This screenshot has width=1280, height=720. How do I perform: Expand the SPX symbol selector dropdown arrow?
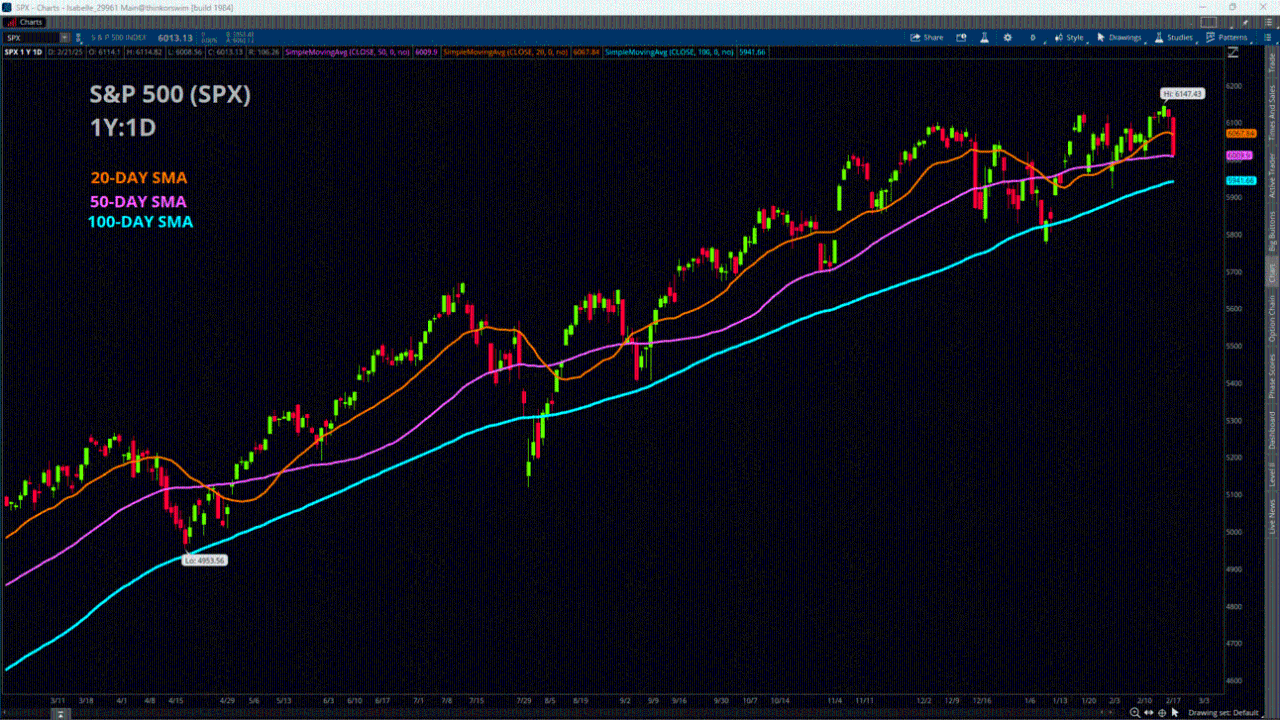click(64, 38)
